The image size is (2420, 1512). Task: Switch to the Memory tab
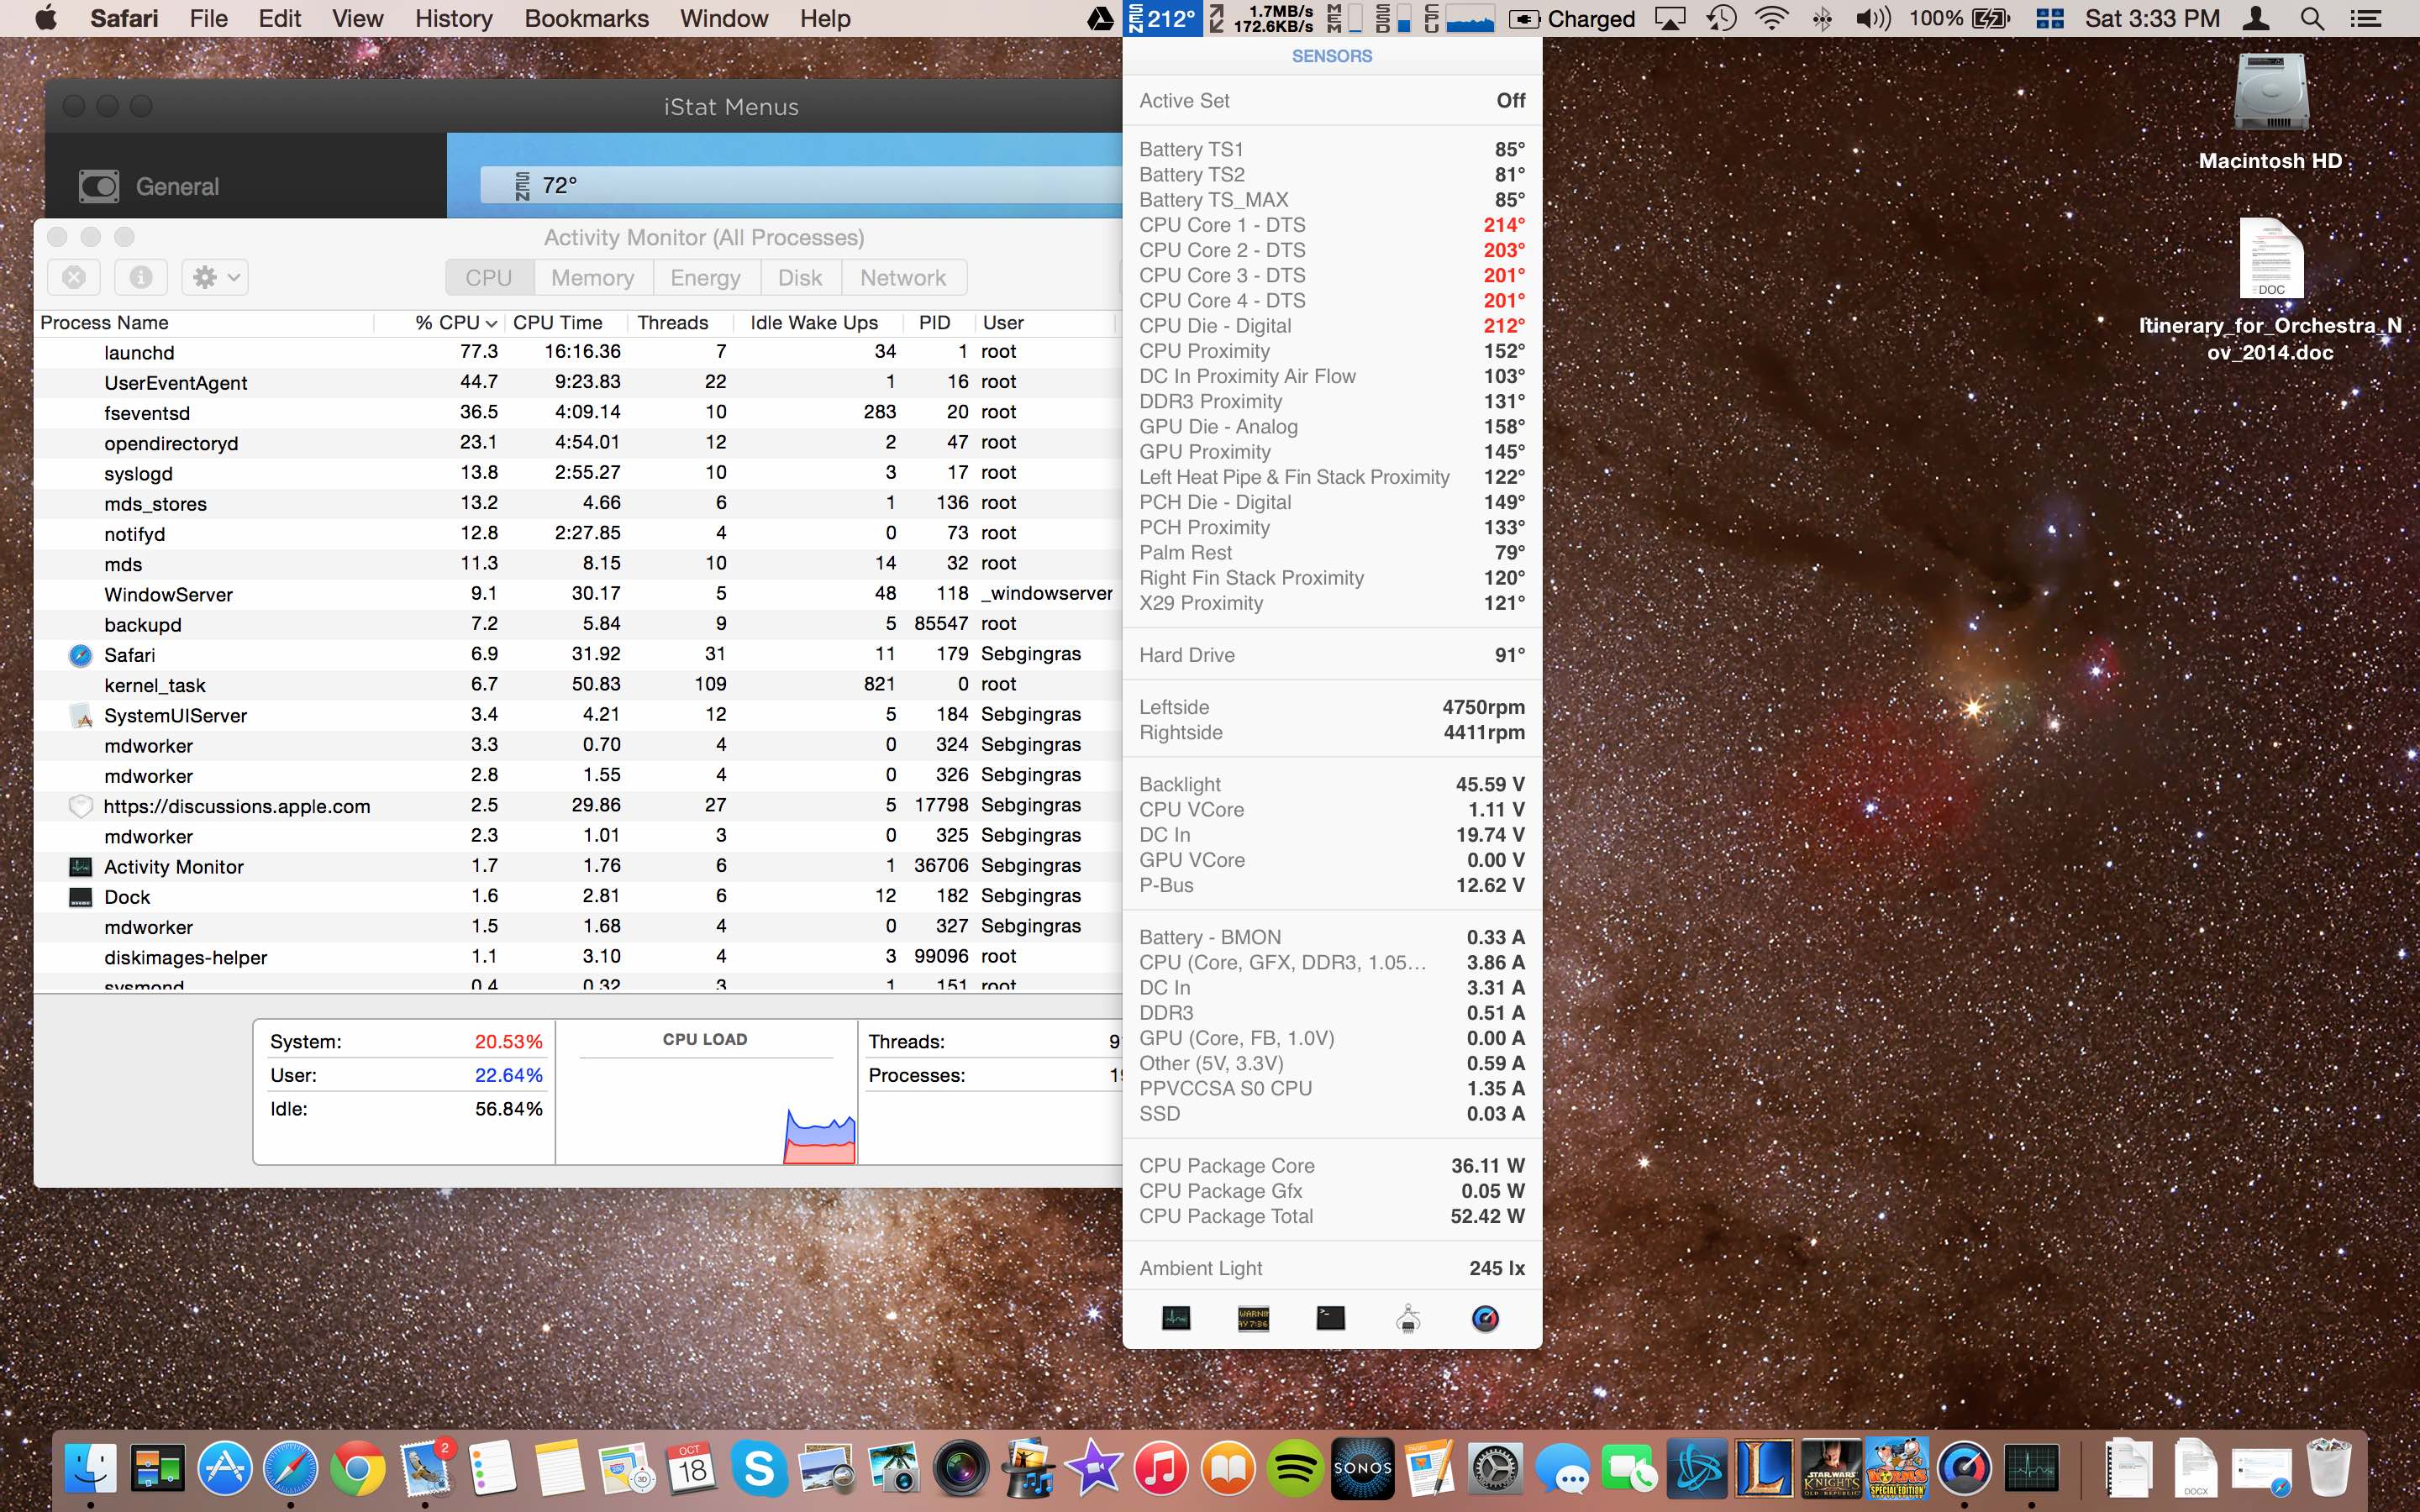click(592, 278)
